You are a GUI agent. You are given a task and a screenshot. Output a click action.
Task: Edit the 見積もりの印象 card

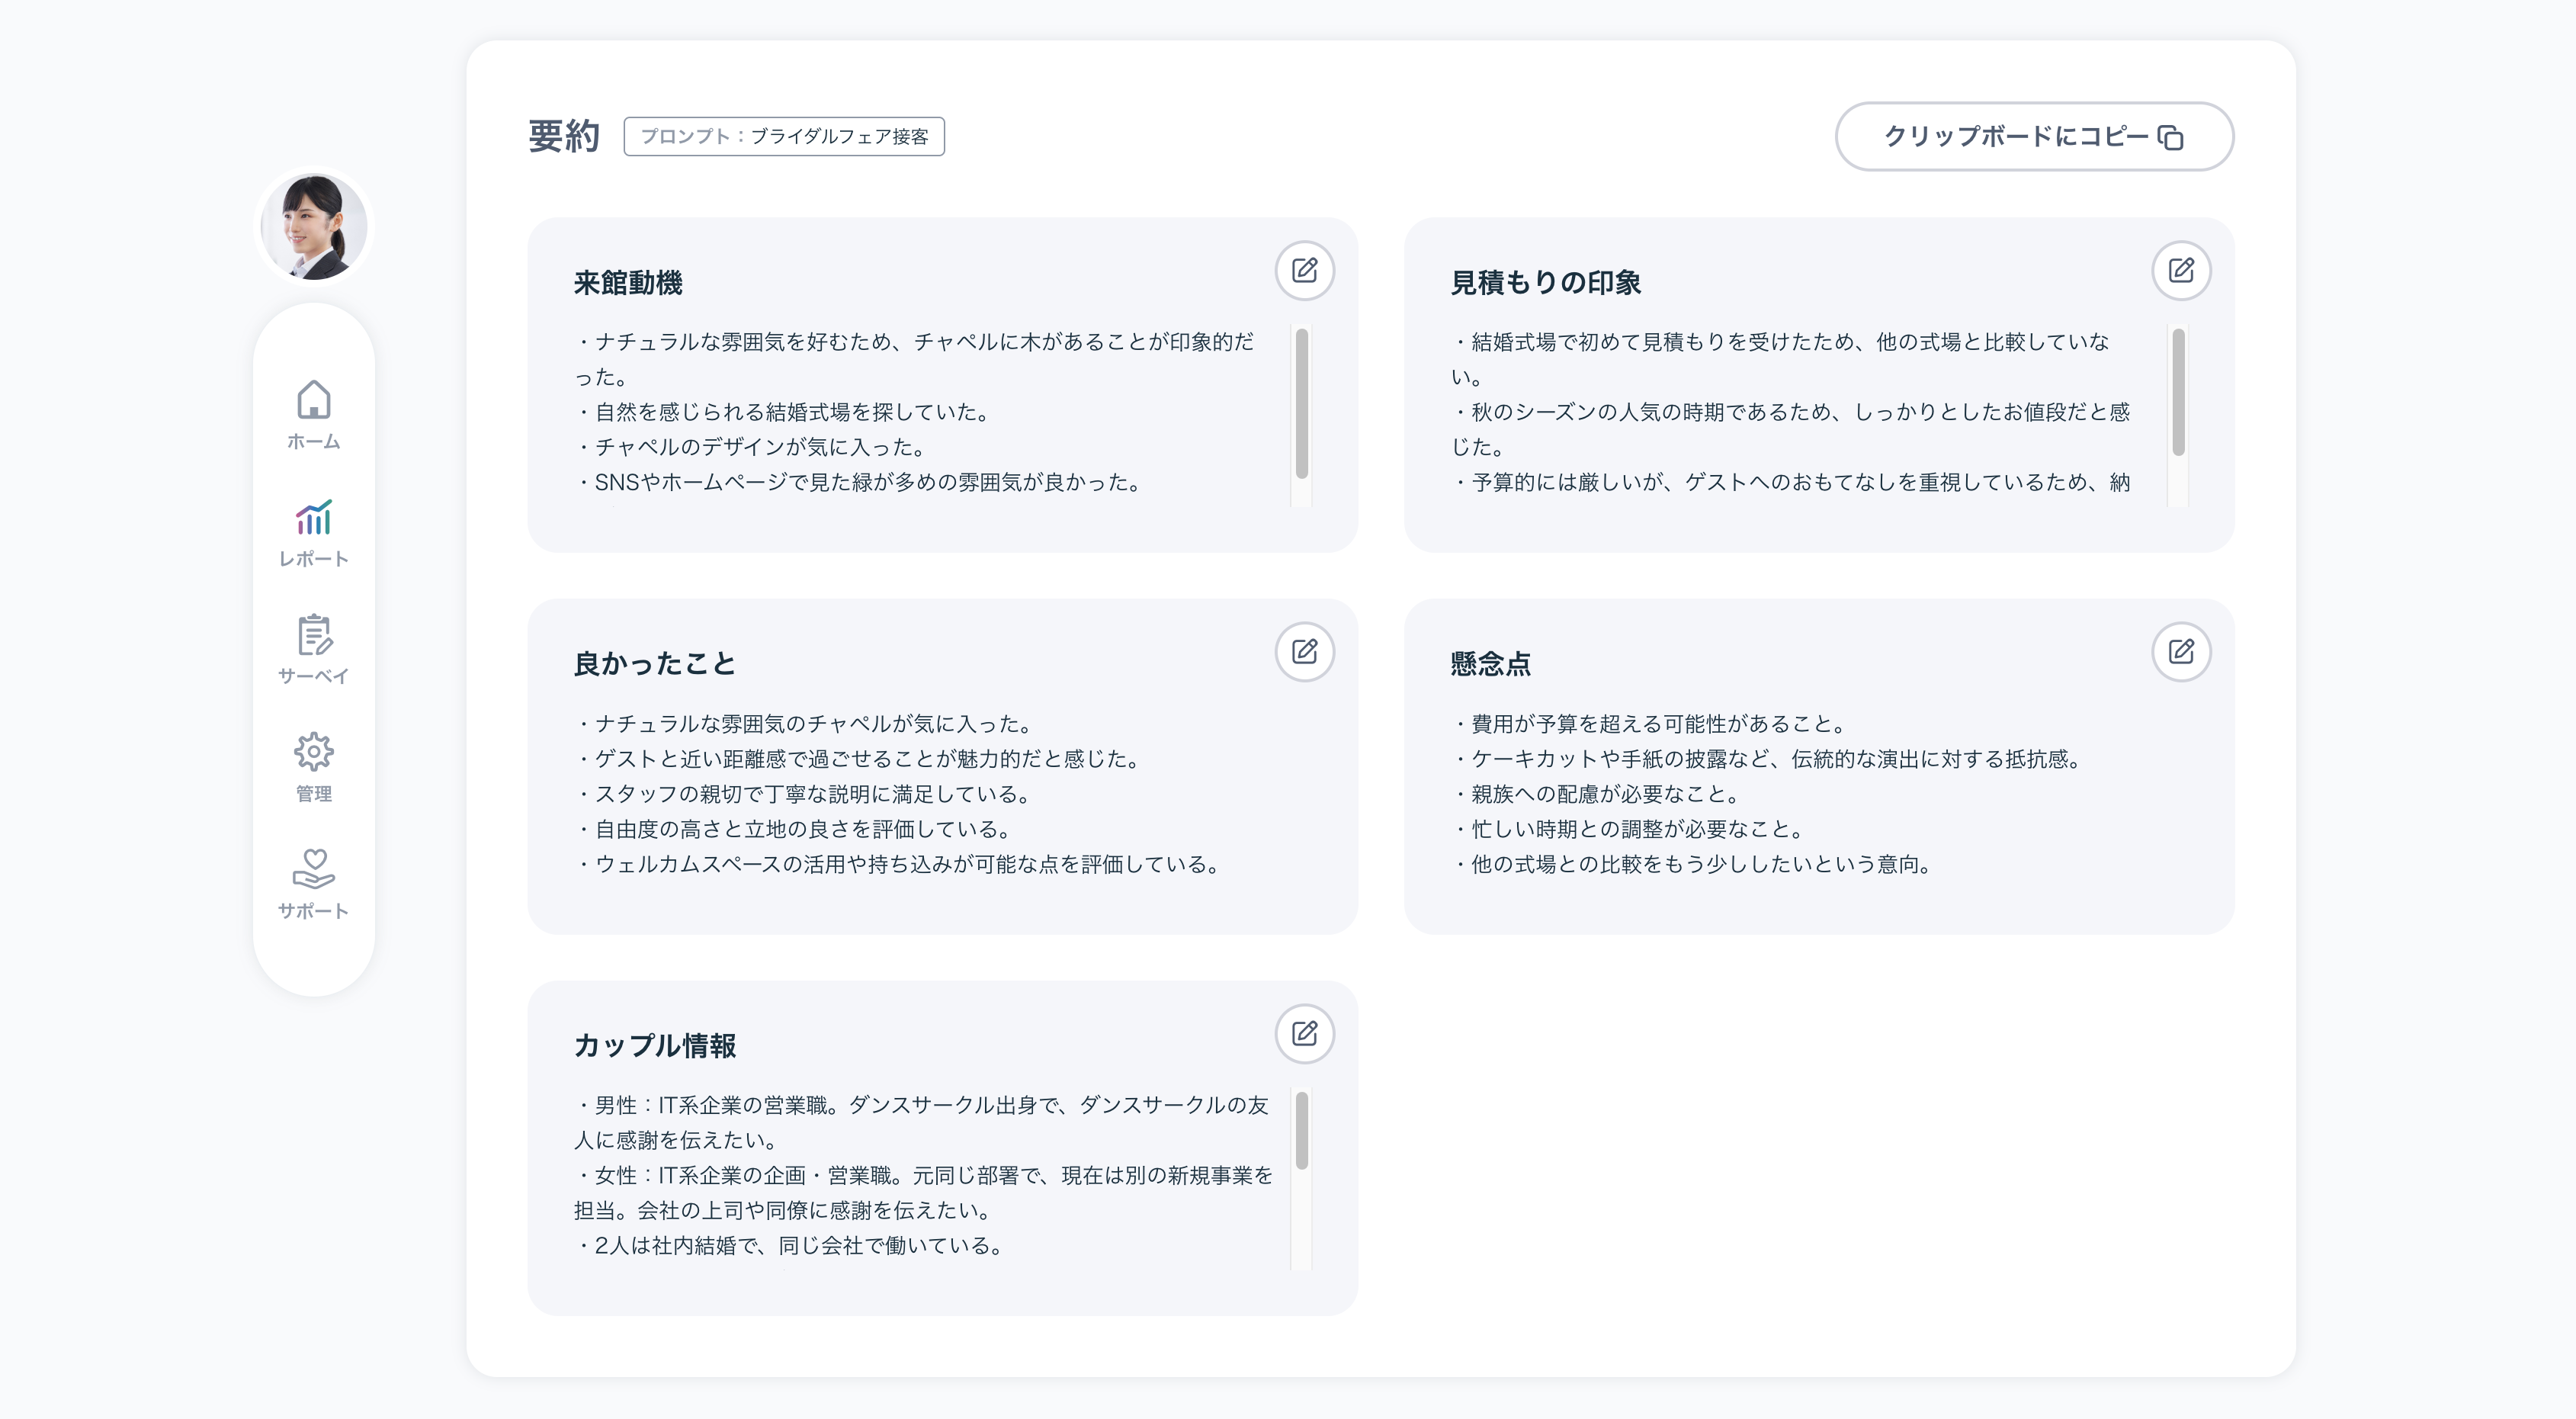(x=2180, y=270)
